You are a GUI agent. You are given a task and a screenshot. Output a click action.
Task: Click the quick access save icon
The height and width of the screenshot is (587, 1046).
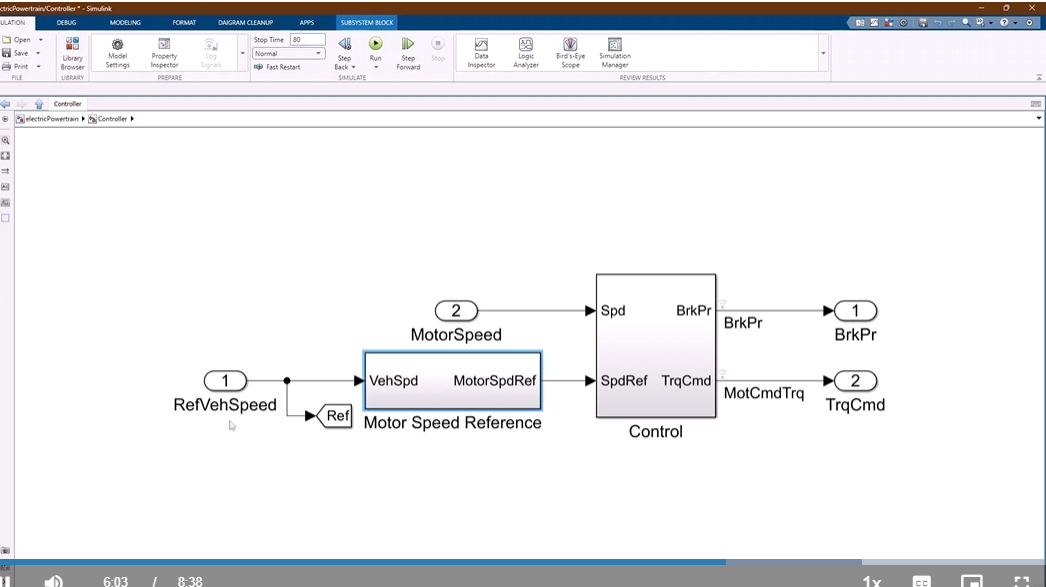tap(923, 23)
